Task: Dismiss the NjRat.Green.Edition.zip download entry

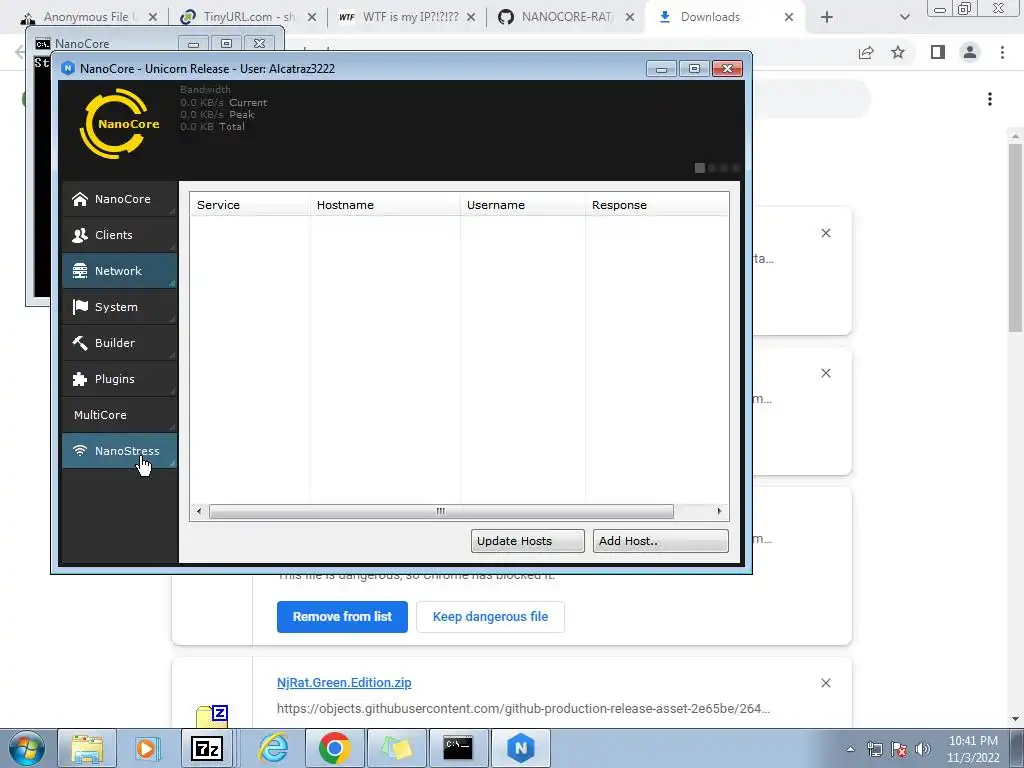Action: (x=825, y=683)
